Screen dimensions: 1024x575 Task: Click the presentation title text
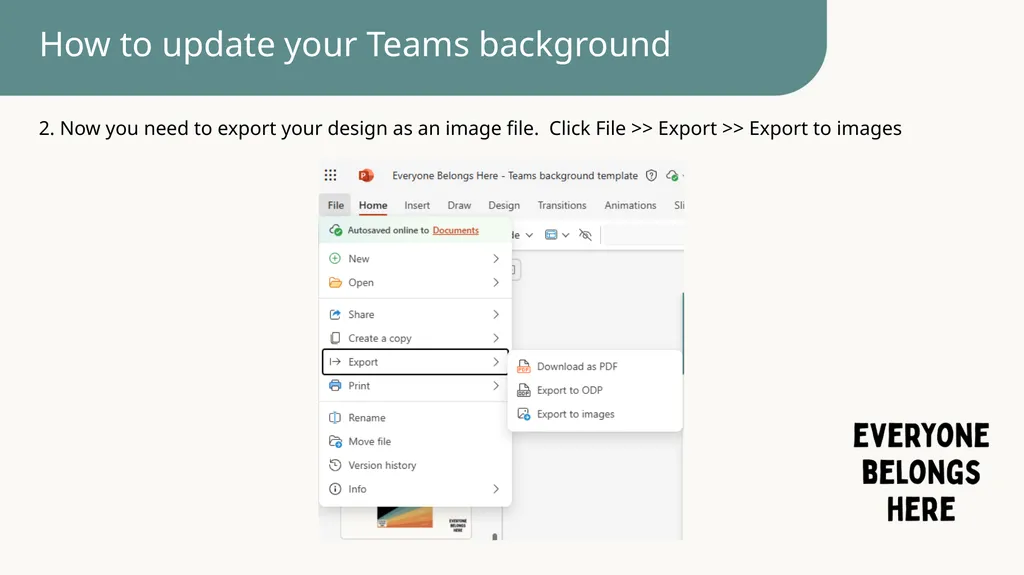515,175
